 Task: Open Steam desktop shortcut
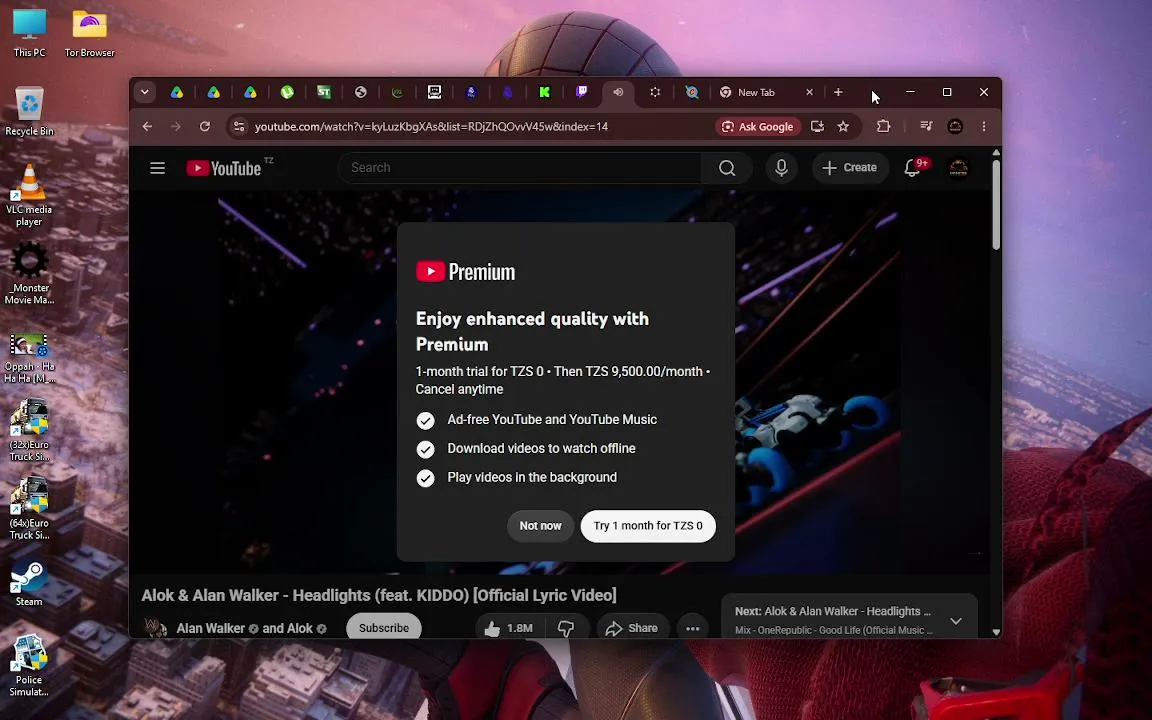click(29, 584)
